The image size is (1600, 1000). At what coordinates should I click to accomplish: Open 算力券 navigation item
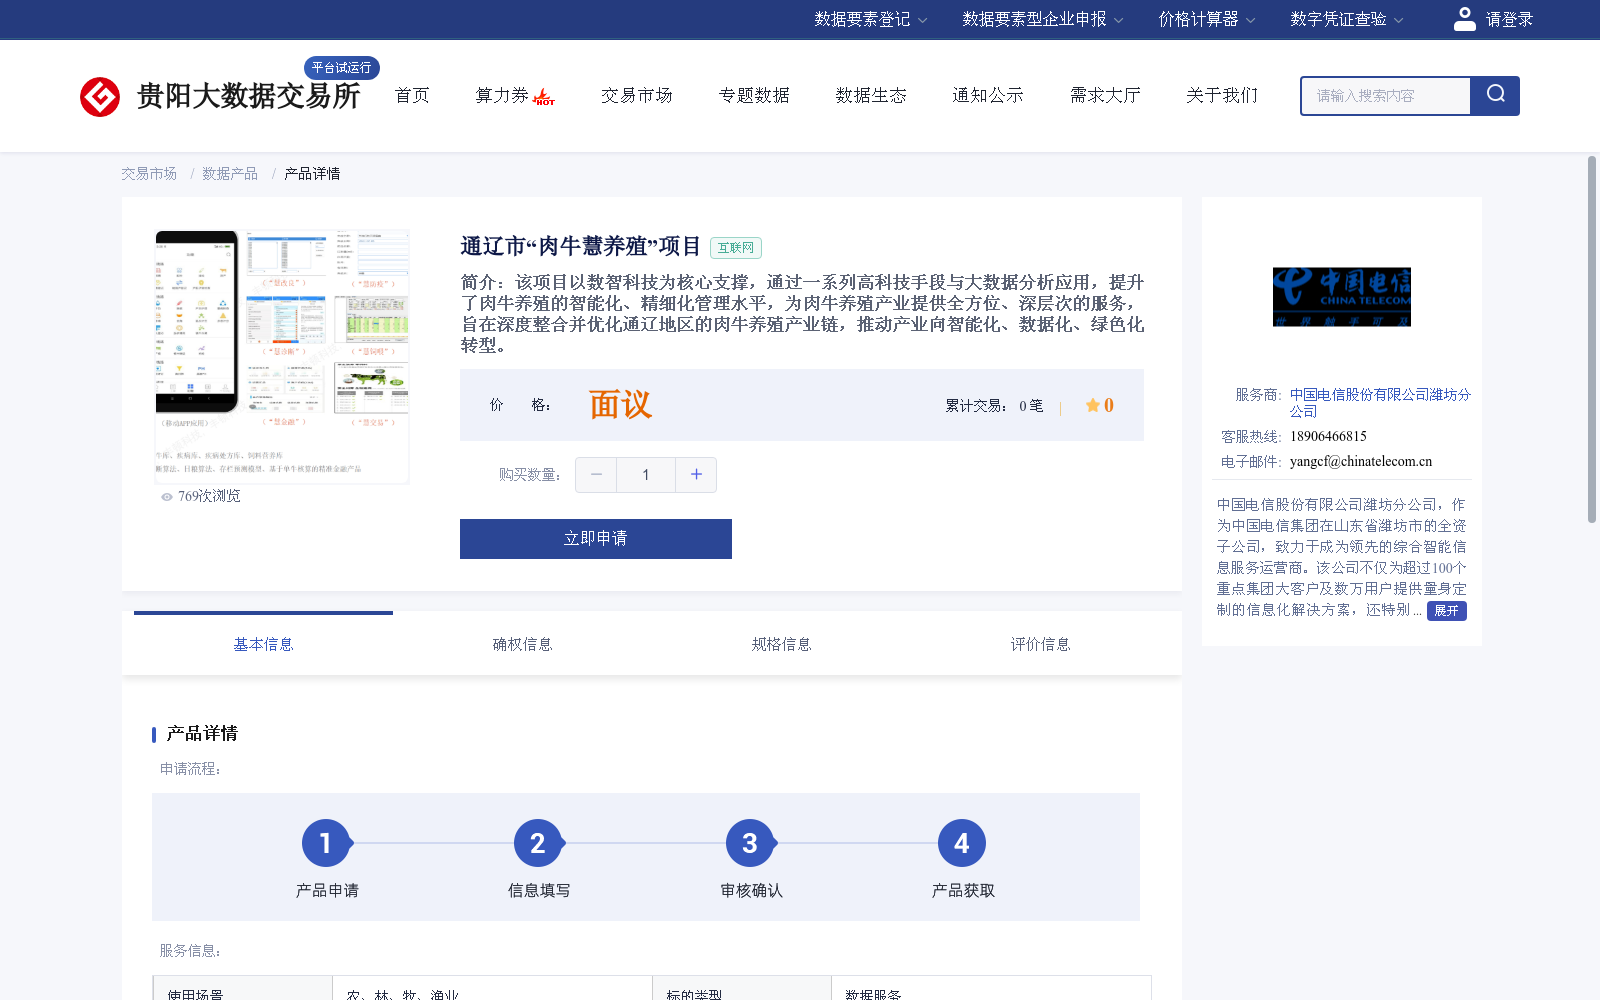502,95
